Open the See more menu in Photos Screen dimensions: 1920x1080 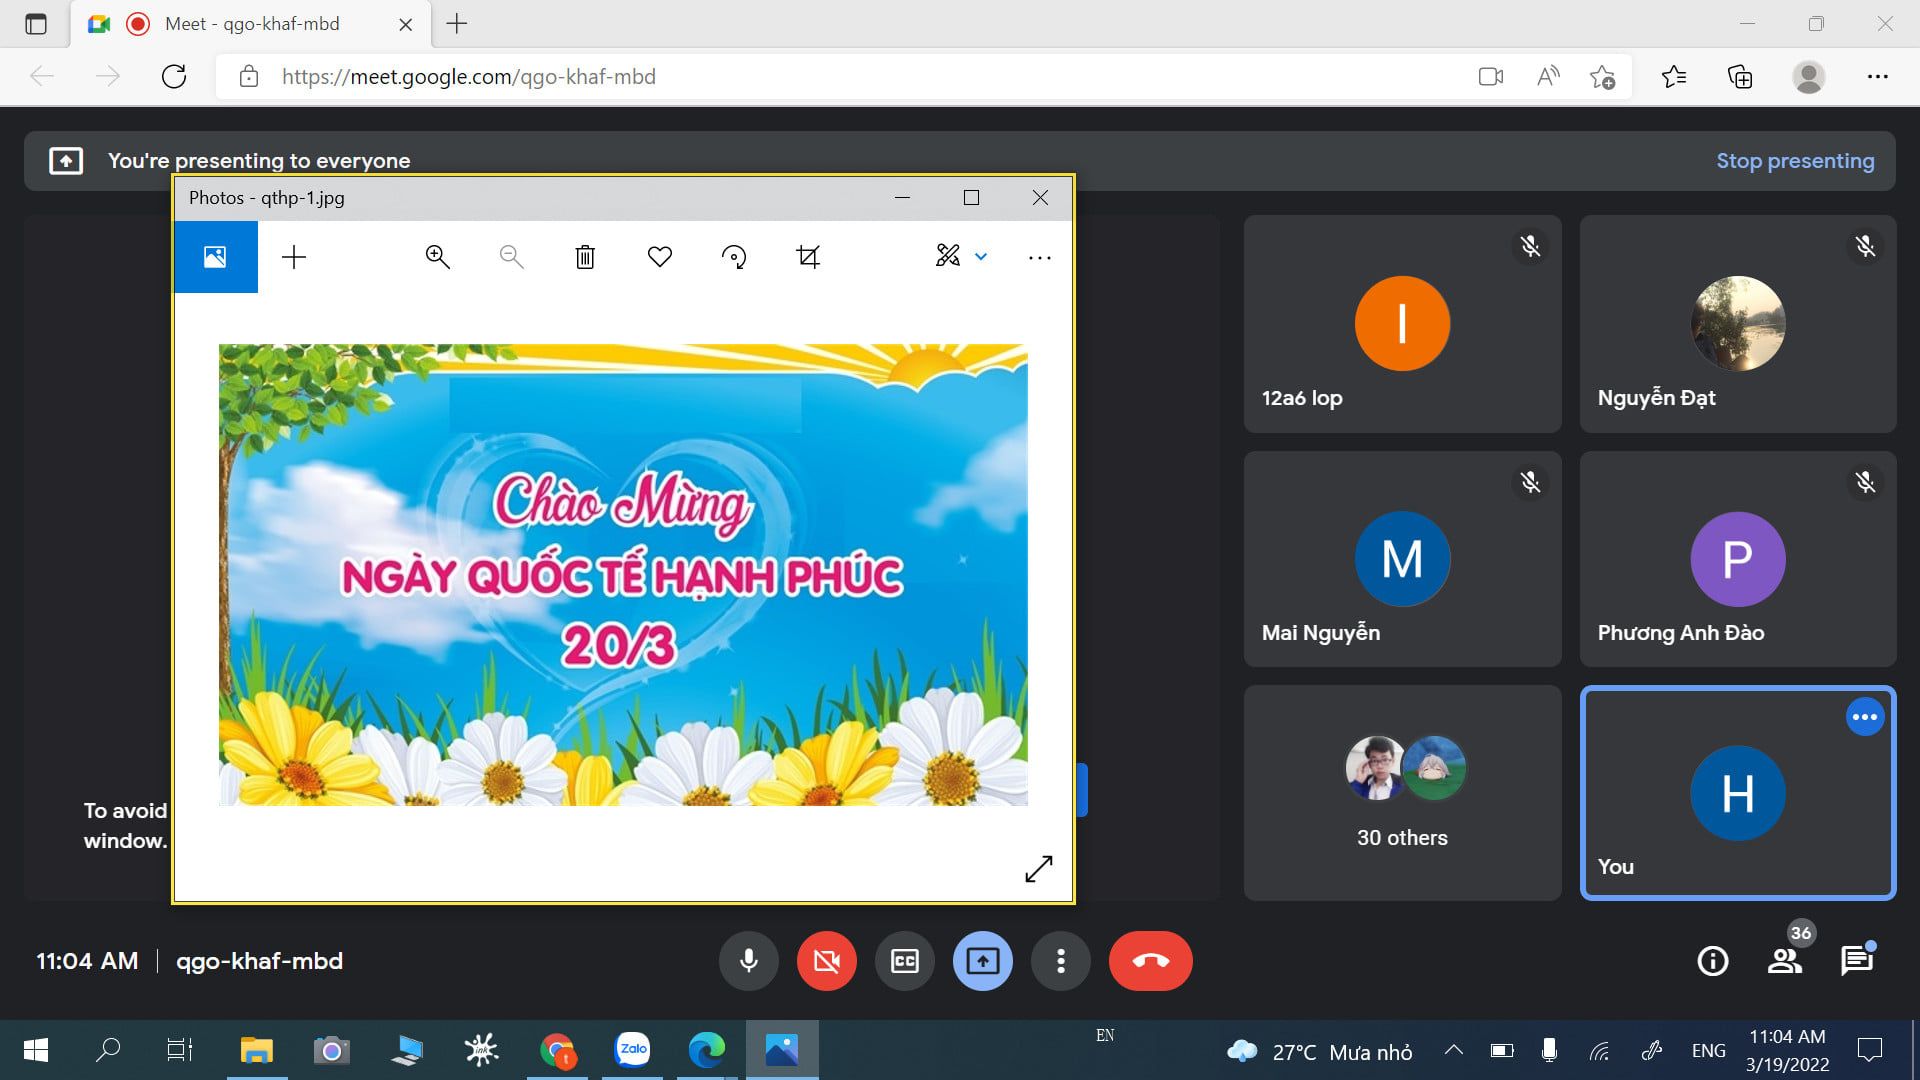pos(1040,257)
